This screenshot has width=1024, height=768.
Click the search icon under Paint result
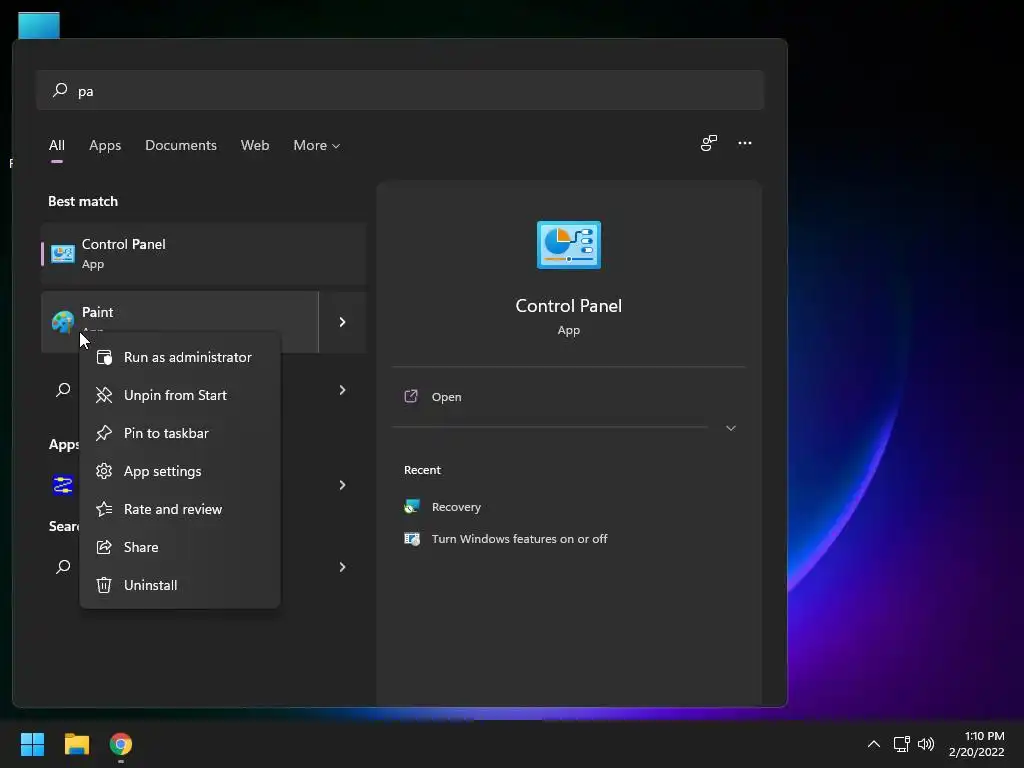point(63,390)
